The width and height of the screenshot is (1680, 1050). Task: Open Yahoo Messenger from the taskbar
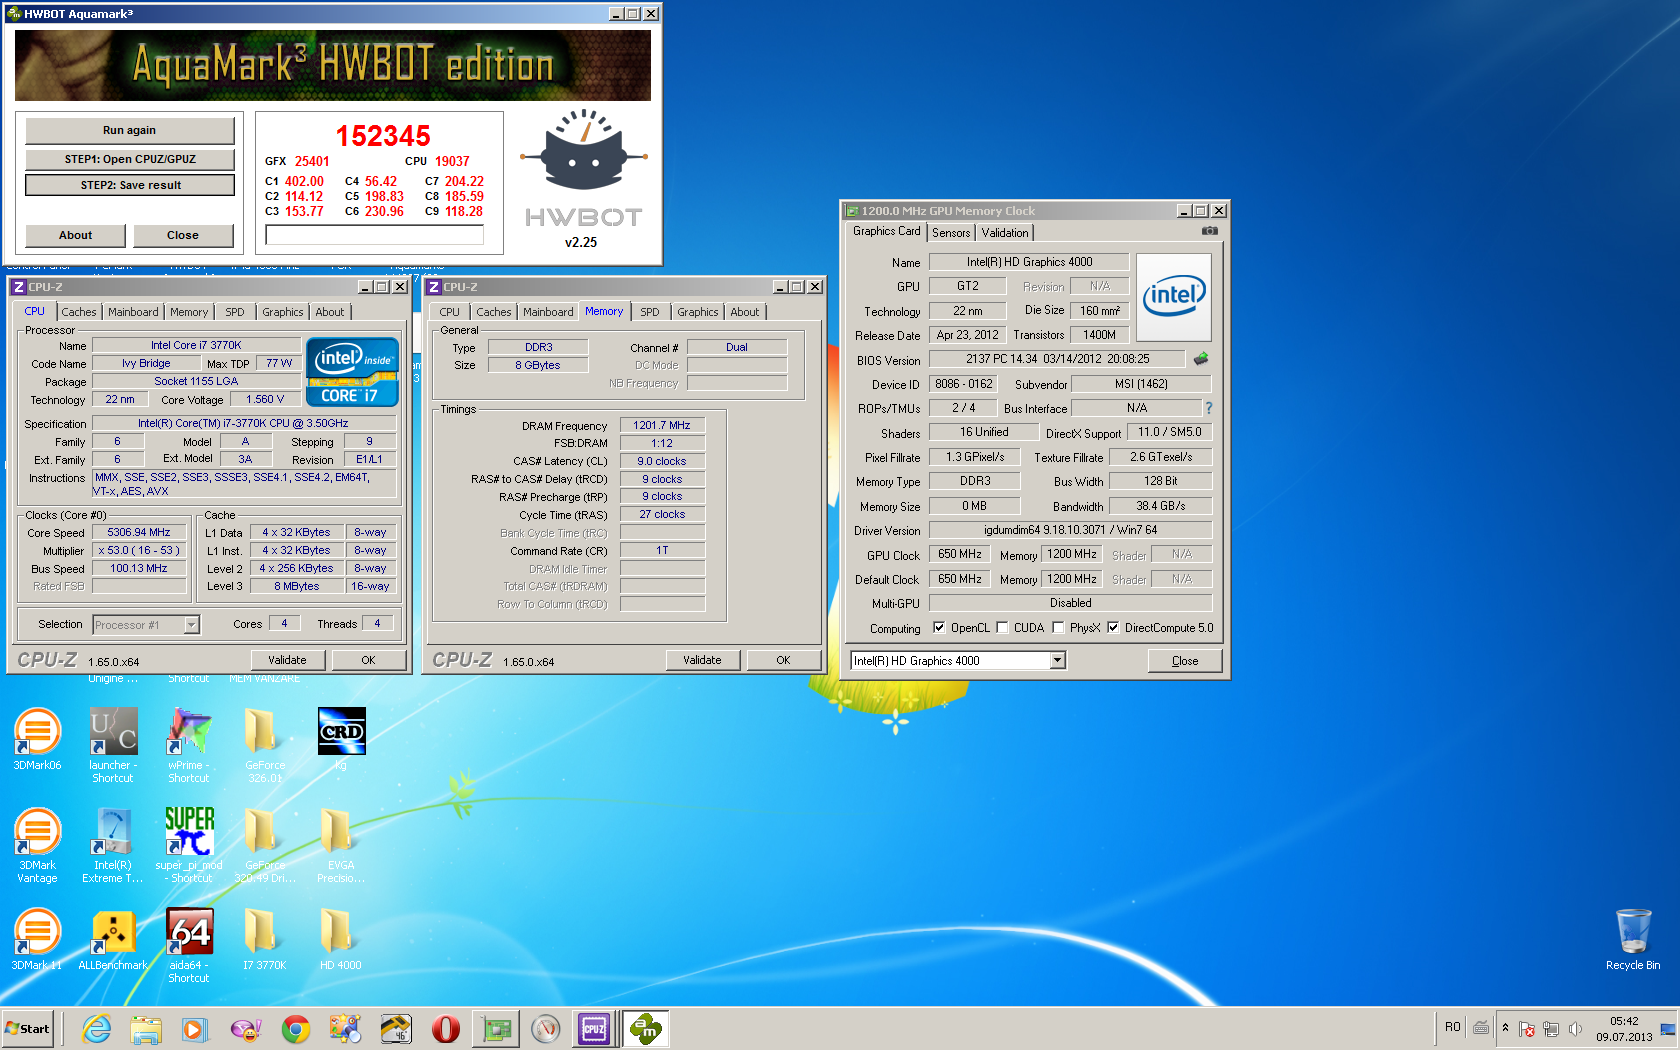tap(245, 1028)
